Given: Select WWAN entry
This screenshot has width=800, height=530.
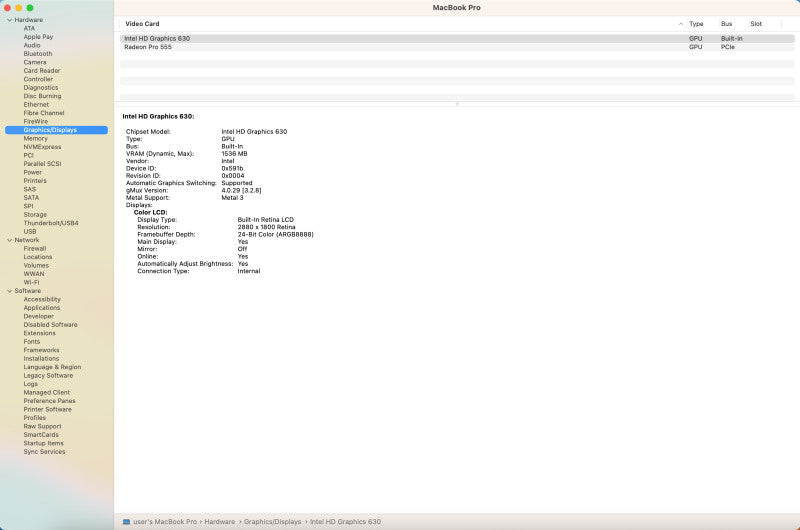Looking at the screenshot, I should click(x=34, y=274).
